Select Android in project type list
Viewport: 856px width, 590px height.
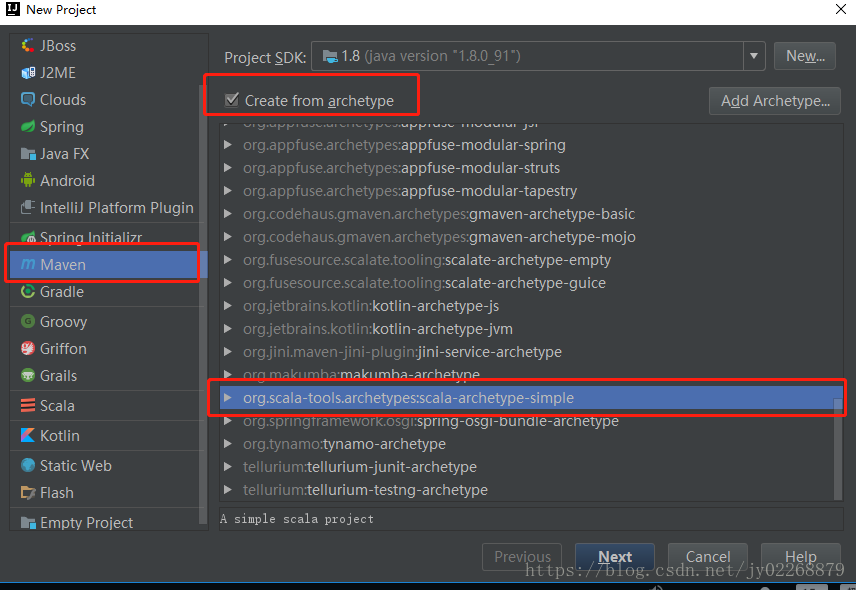106,181
